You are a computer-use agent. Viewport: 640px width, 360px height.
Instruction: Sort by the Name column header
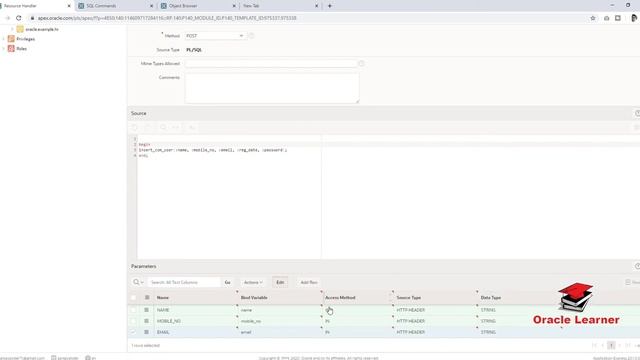pos(163,298)
